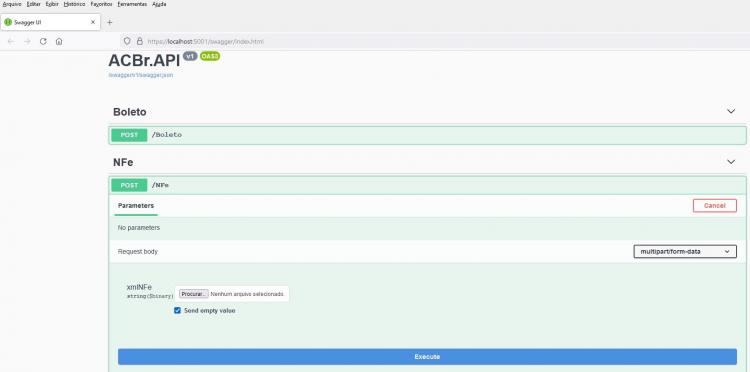Click the Cancel button
This screenshot has height=372, width=750.
click(x=715, y=206)
